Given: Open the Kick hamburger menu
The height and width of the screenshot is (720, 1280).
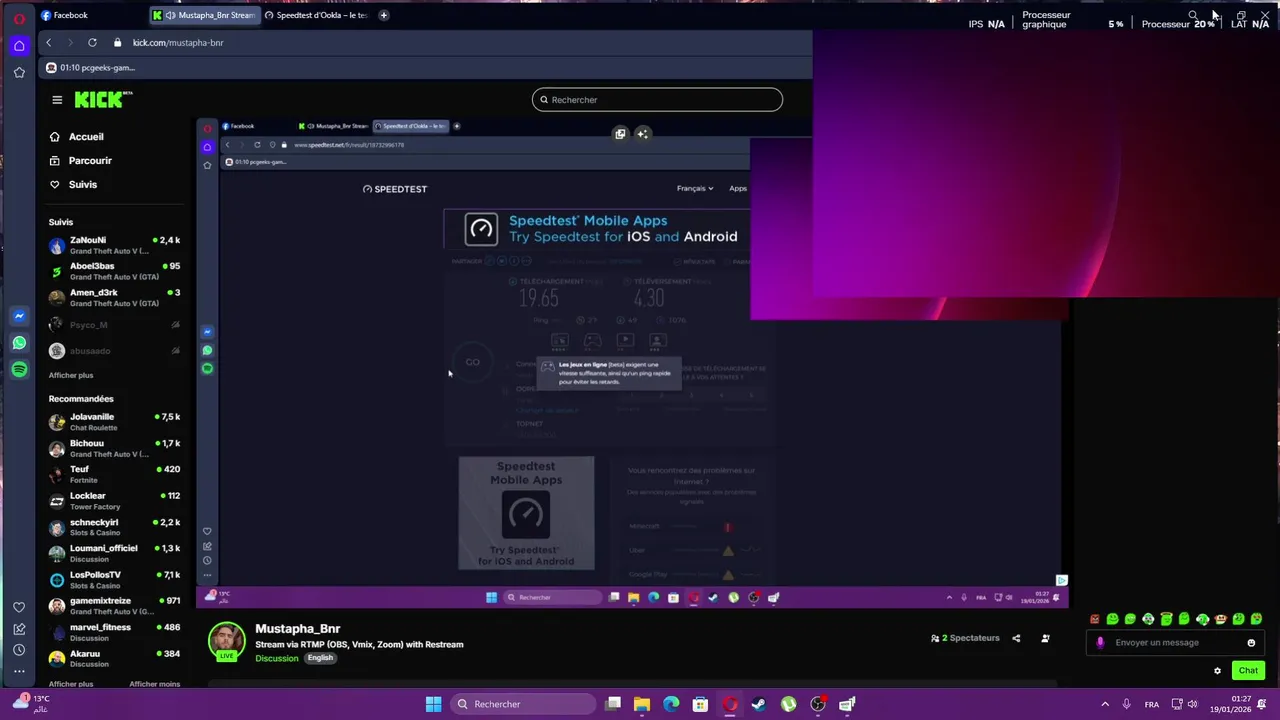Looking at the screenshot, I should pyautogui.click(x=57, y=100).
